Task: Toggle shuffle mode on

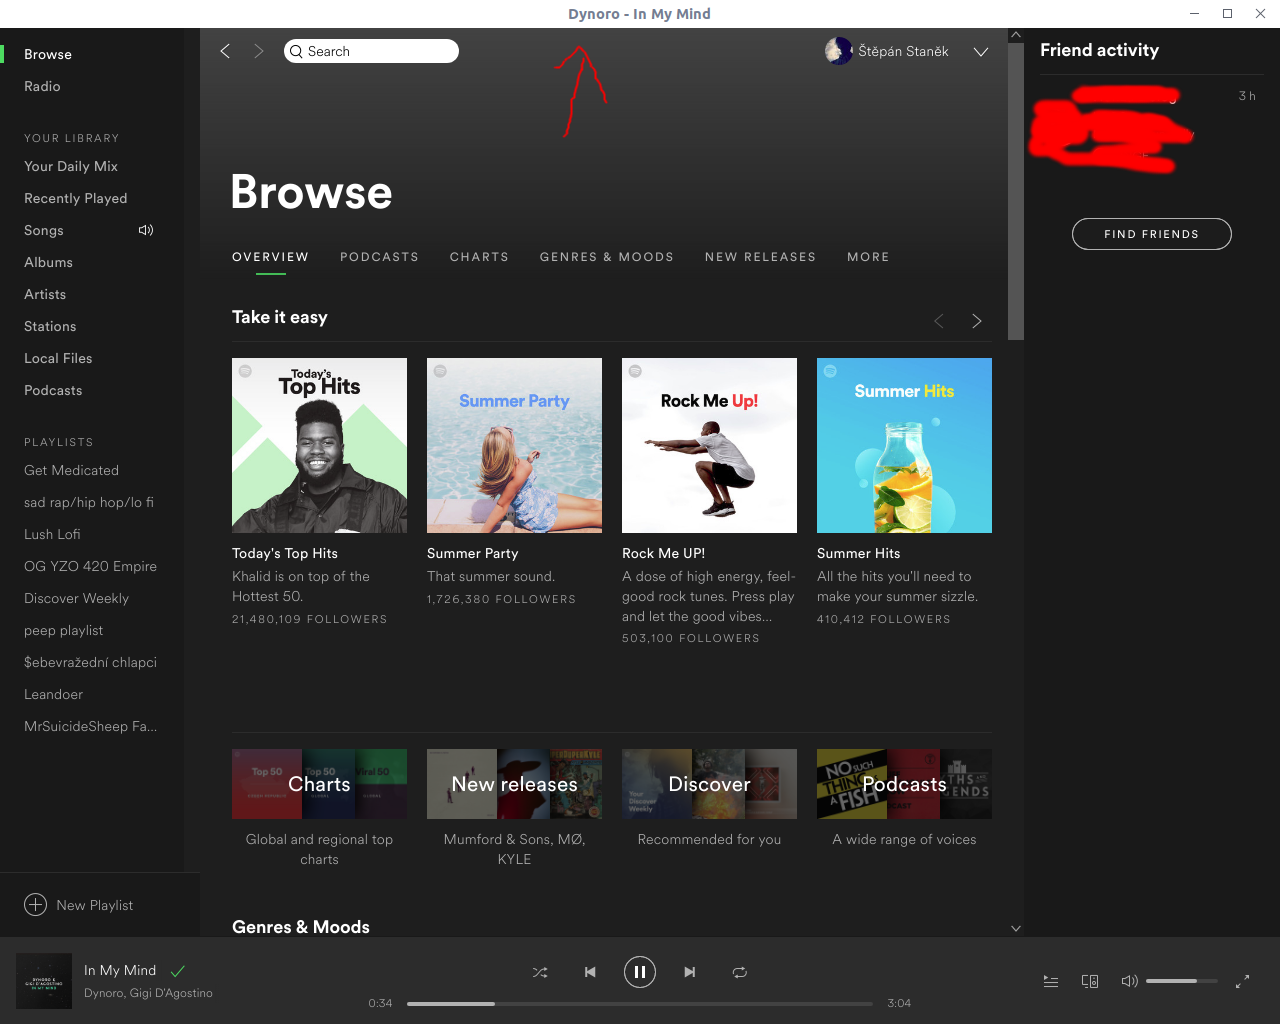Action: pyautogui.click(x=540, y=971)
